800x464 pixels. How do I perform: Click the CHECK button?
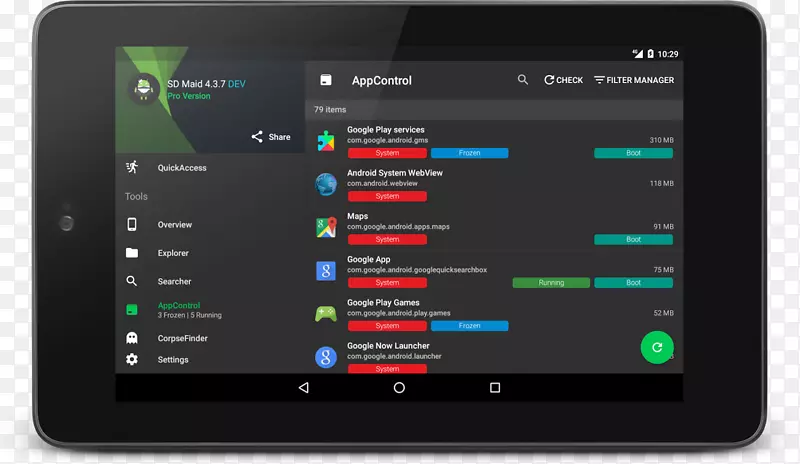coord(563,80)
